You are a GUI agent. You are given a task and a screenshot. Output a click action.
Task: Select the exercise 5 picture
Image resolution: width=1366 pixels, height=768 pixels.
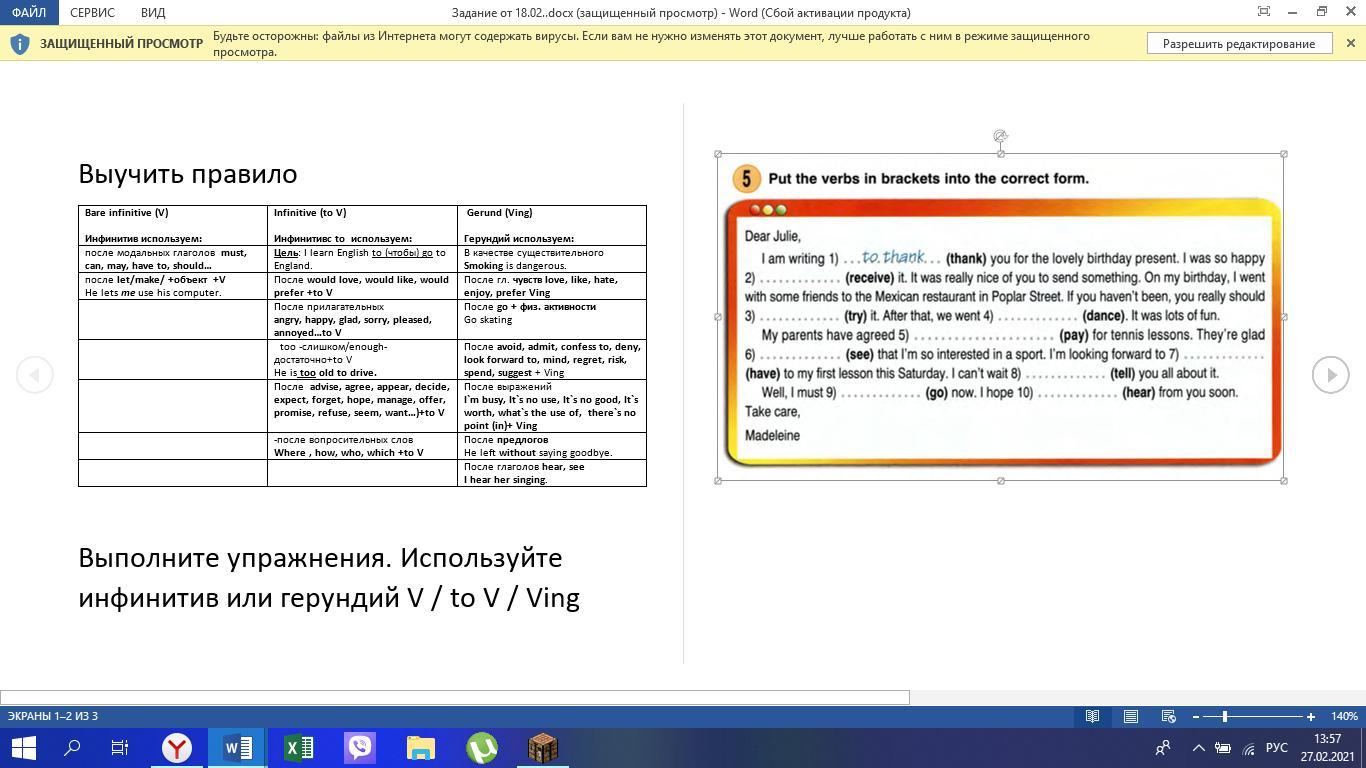[x=1001, y=317]
